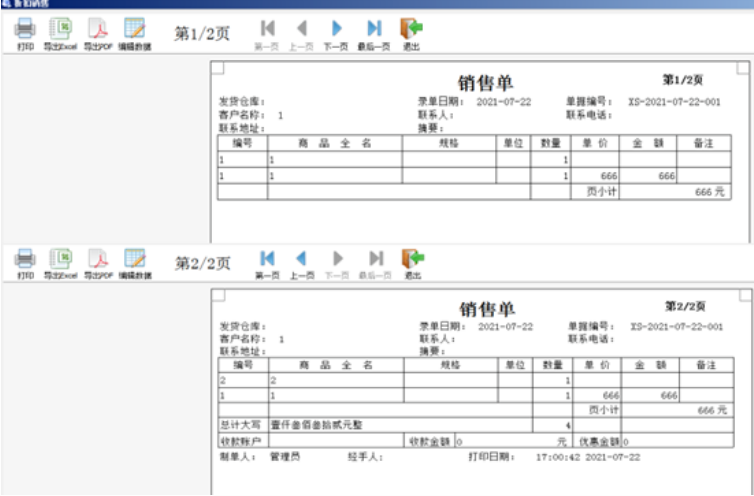Export to Excel from the 第1/2页 toolbar
Image resolution: width=754 pixels, height=496 pixels.
coord(61,30)
